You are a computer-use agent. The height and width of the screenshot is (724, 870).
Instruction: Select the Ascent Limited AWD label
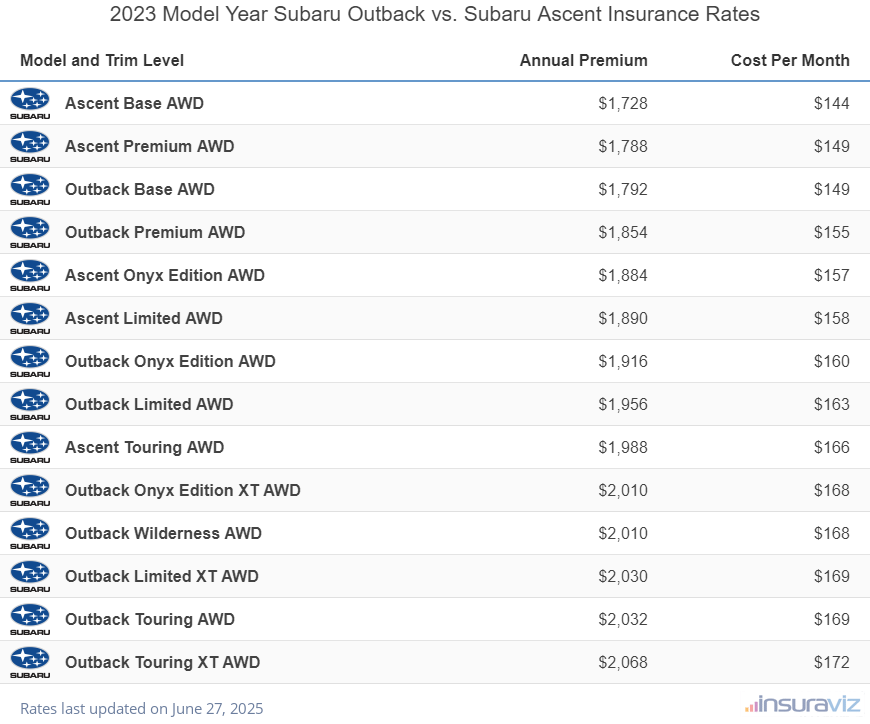point(144,318)
